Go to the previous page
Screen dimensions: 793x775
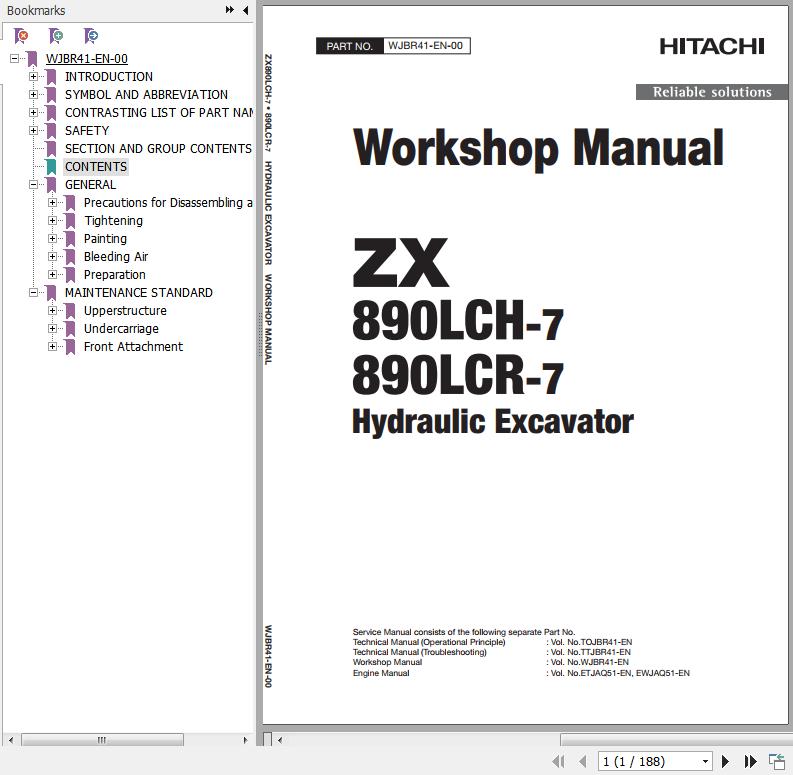(x=583, y=761)
